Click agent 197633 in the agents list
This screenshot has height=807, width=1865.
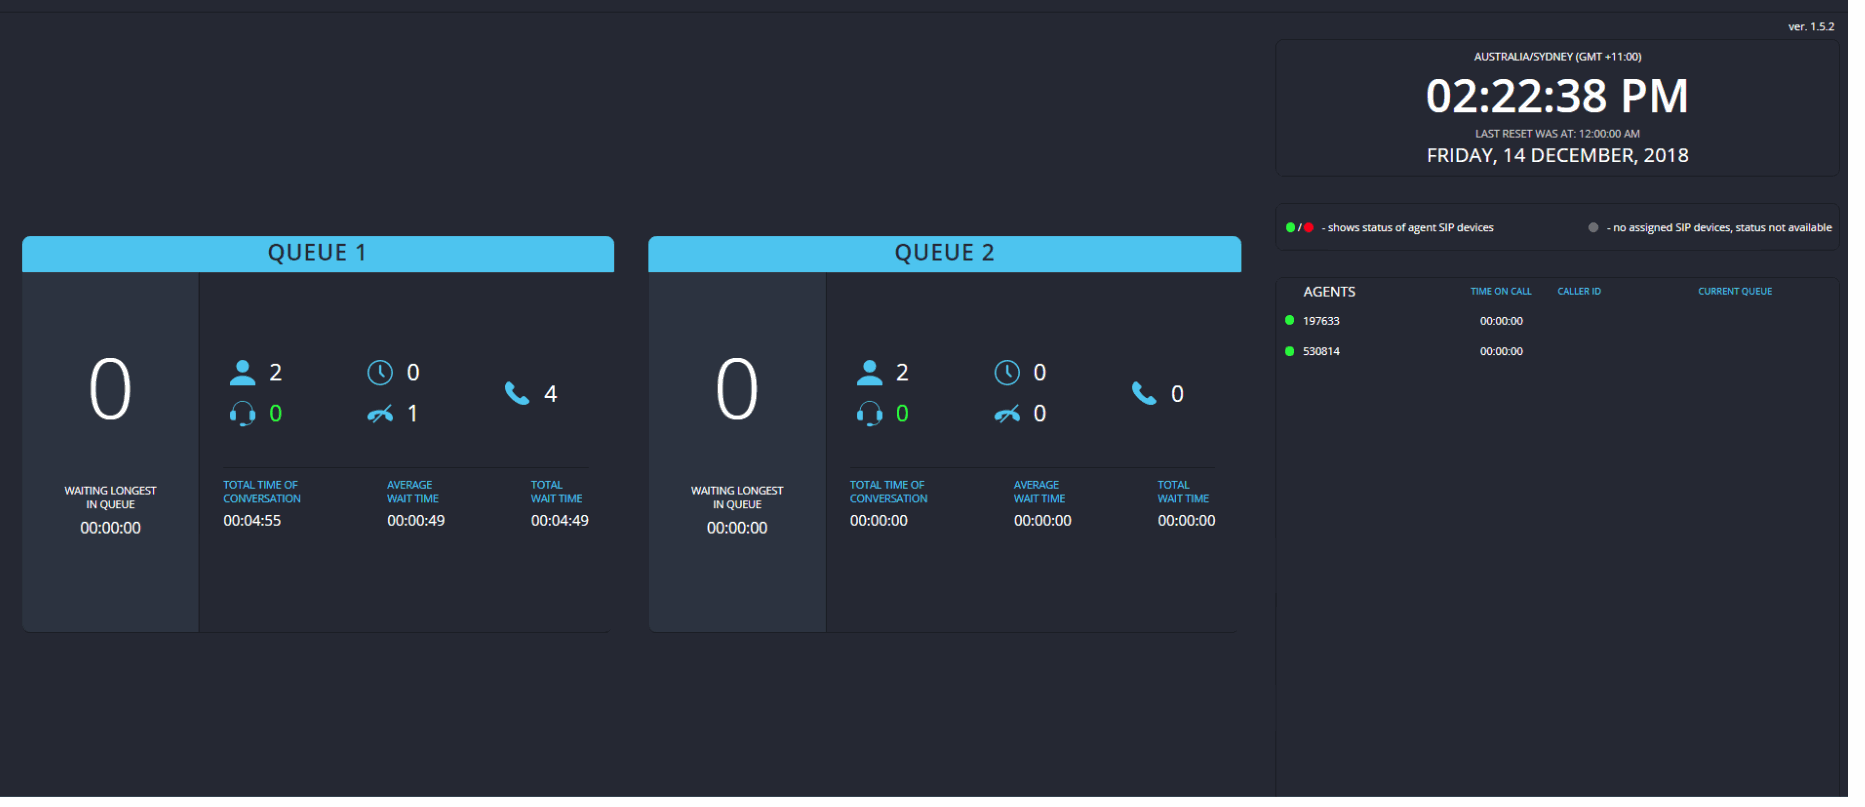tap(1321, 321)
